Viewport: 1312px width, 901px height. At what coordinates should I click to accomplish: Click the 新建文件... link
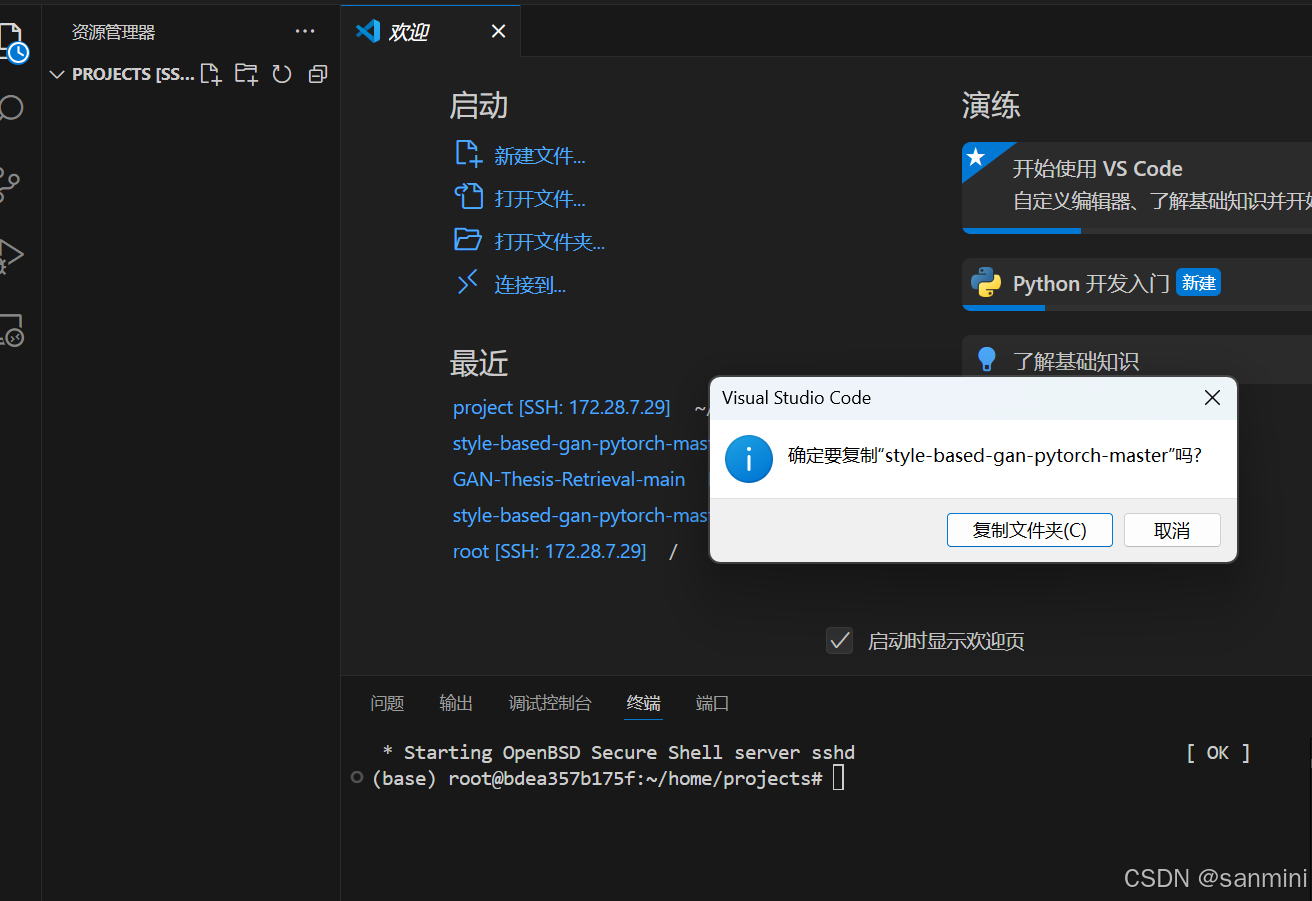pyautogui.click(x=540, y=156)
